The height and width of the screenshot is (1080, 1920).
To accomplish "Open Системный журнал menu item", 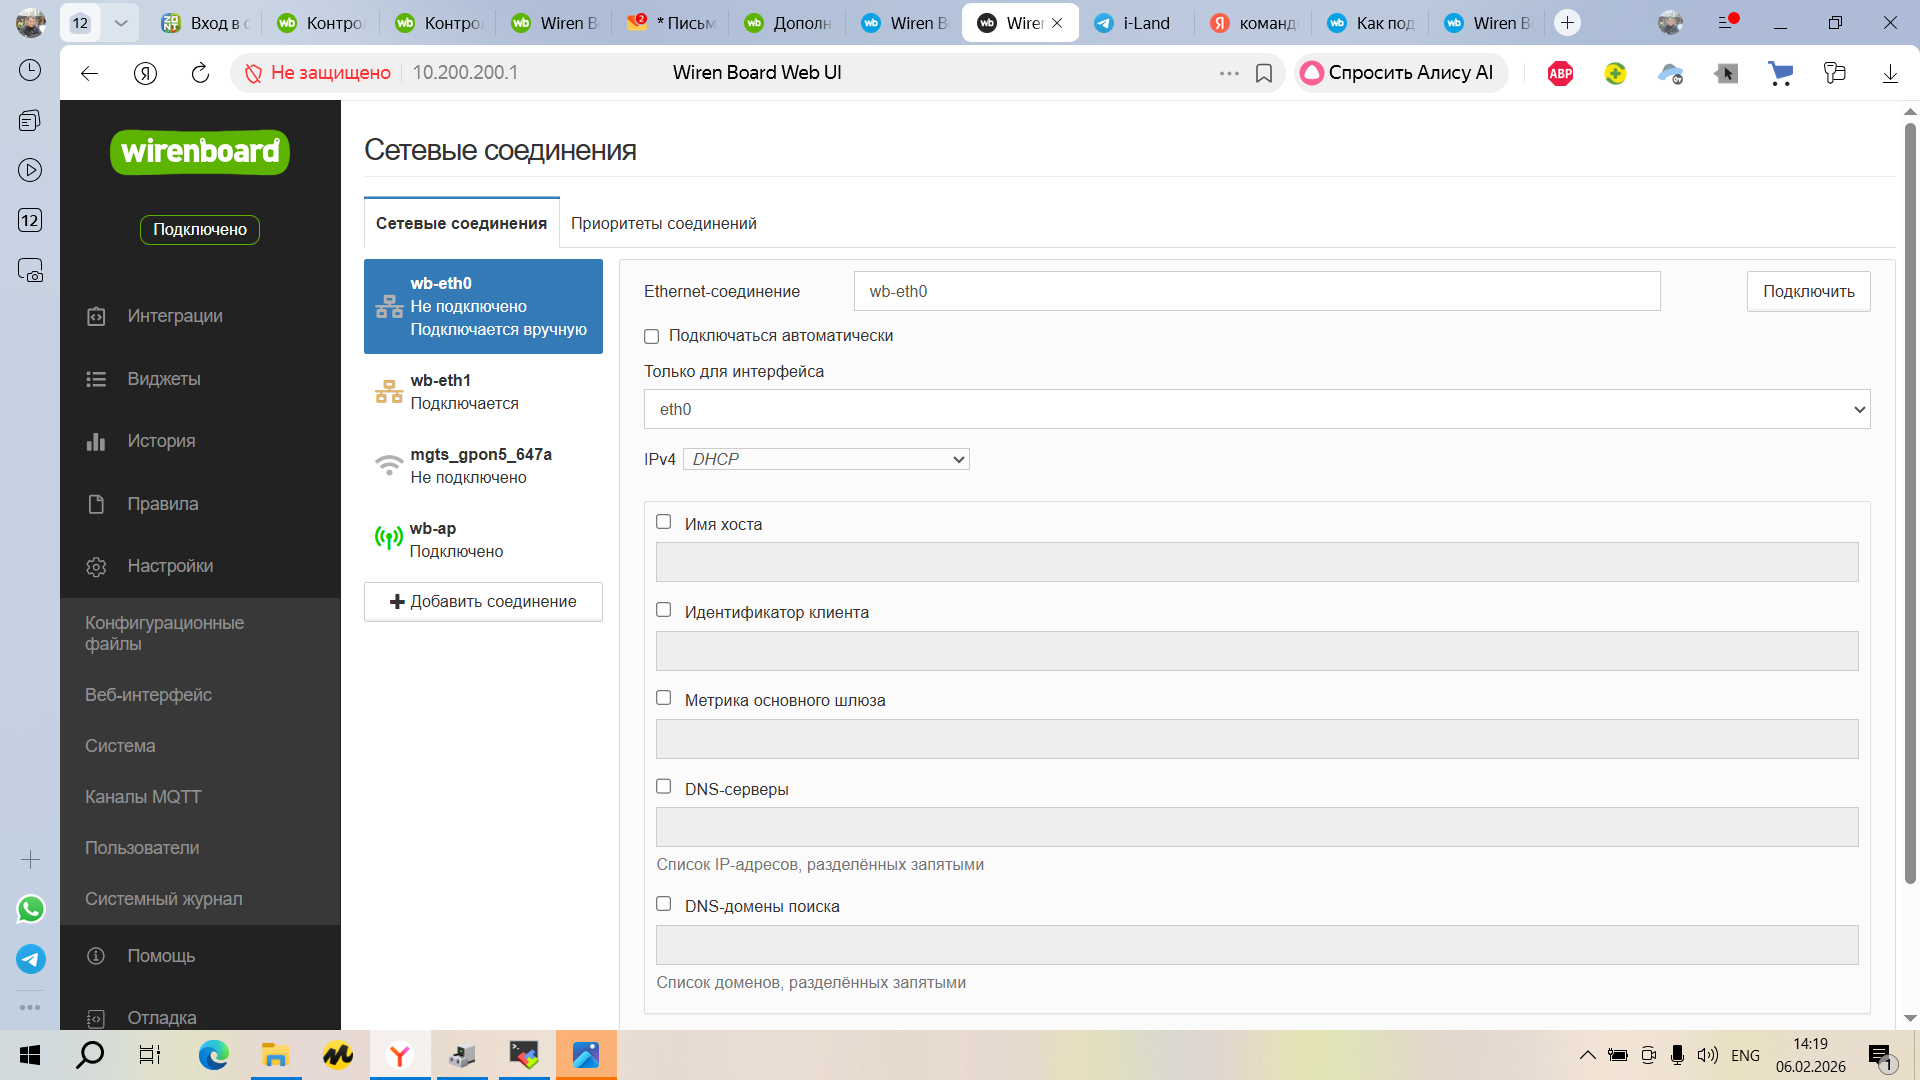I will (164, 899).
